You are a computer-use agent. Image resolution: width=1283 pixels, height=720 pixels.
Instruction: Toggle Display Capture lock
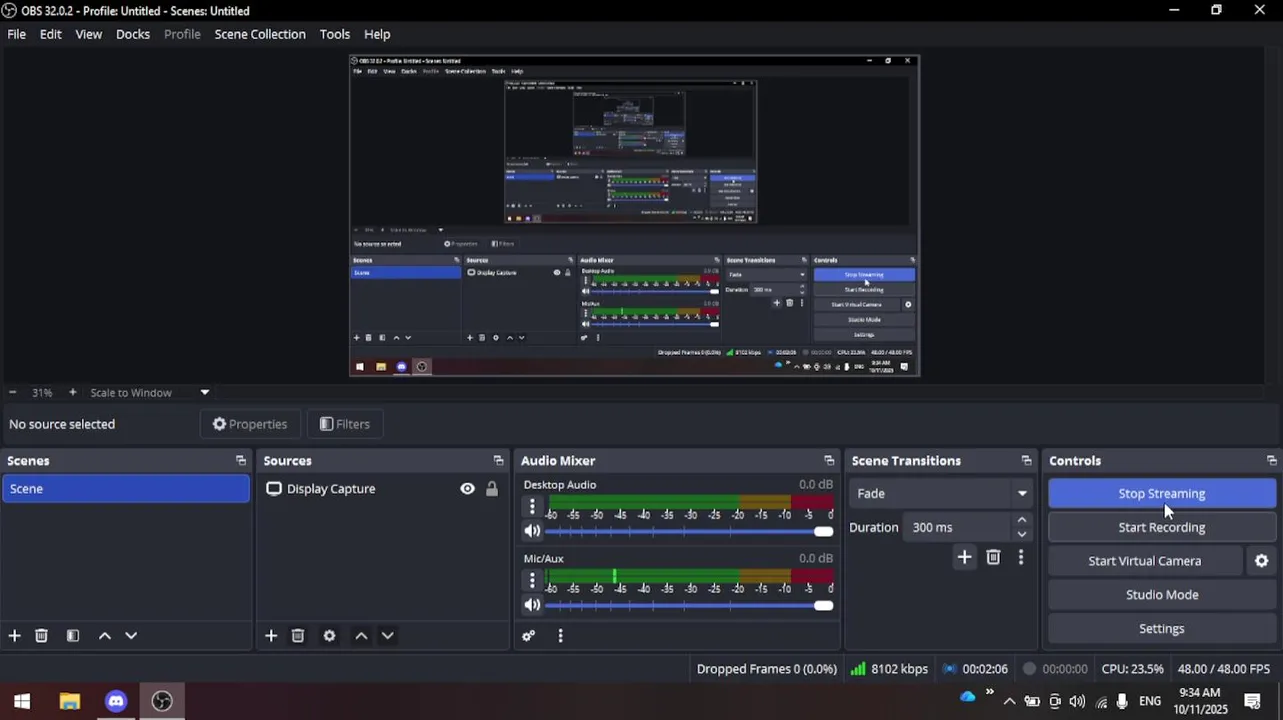pos(492,489)
